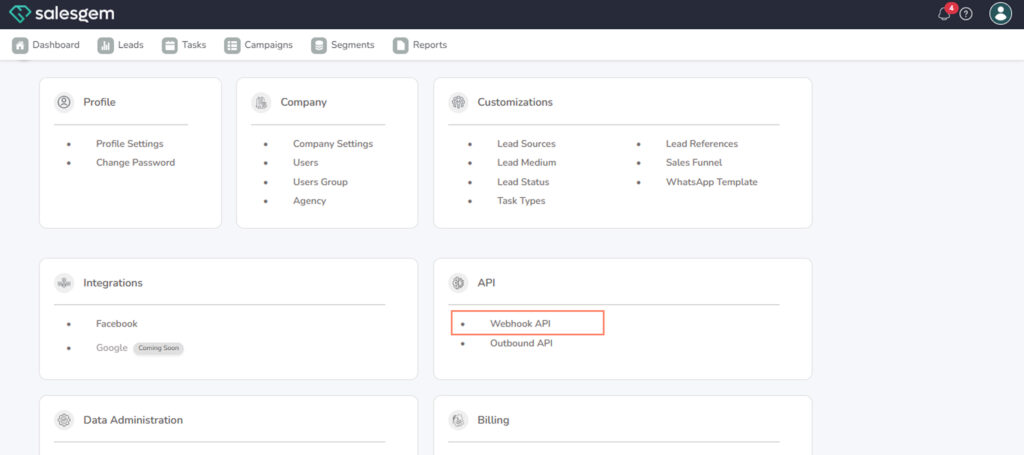Click the Data Administration card icon

click(64, 420)
